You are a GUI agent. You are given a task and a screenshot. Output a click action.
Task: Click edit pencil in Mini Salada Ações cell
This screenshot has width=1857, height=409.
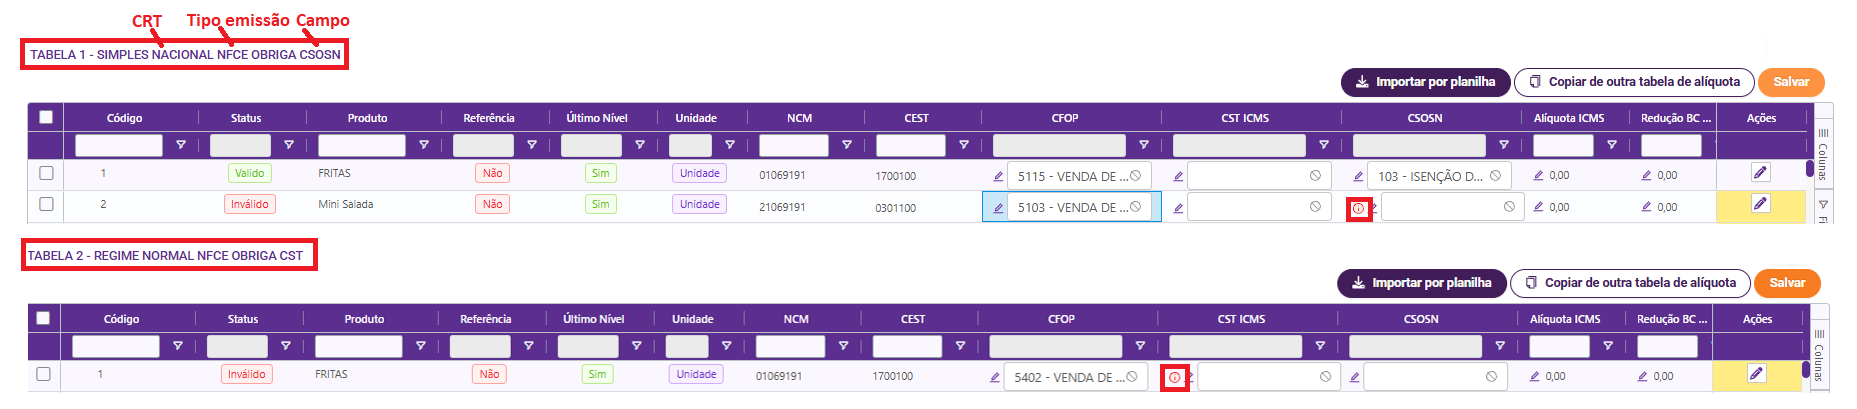point(1760,204)
